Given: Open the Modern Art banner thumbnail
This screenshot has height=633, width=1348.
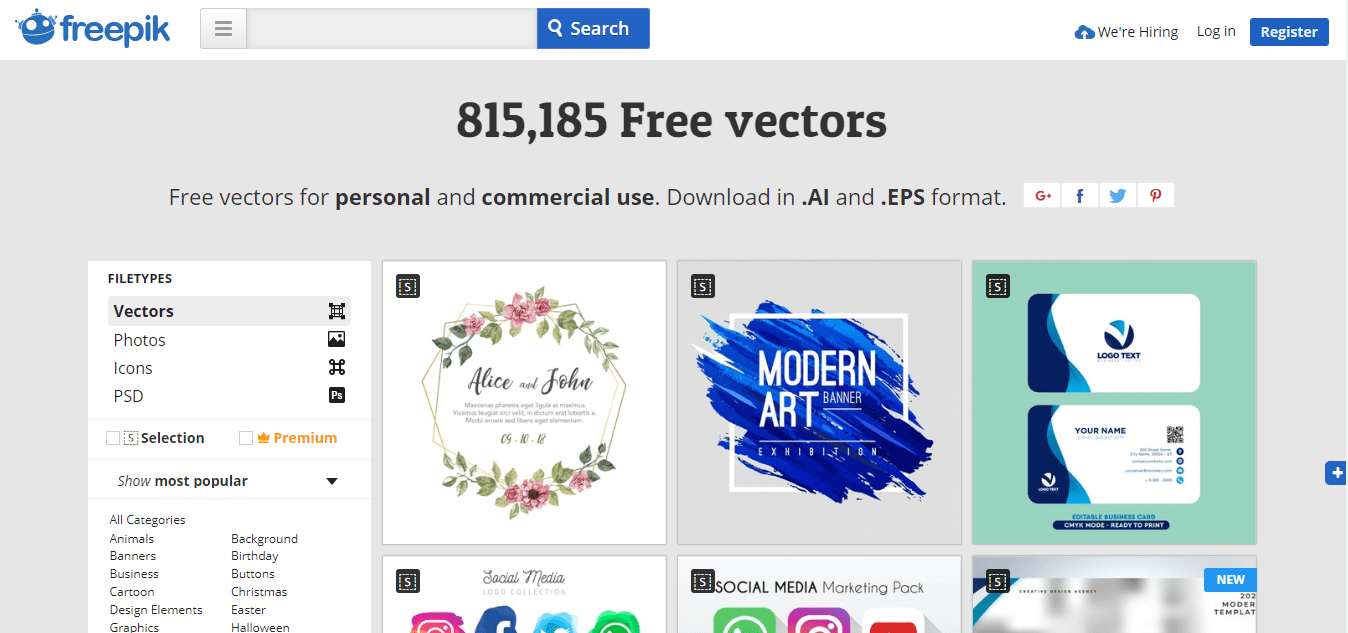Looking at the screenshot, I should (819, 400).
